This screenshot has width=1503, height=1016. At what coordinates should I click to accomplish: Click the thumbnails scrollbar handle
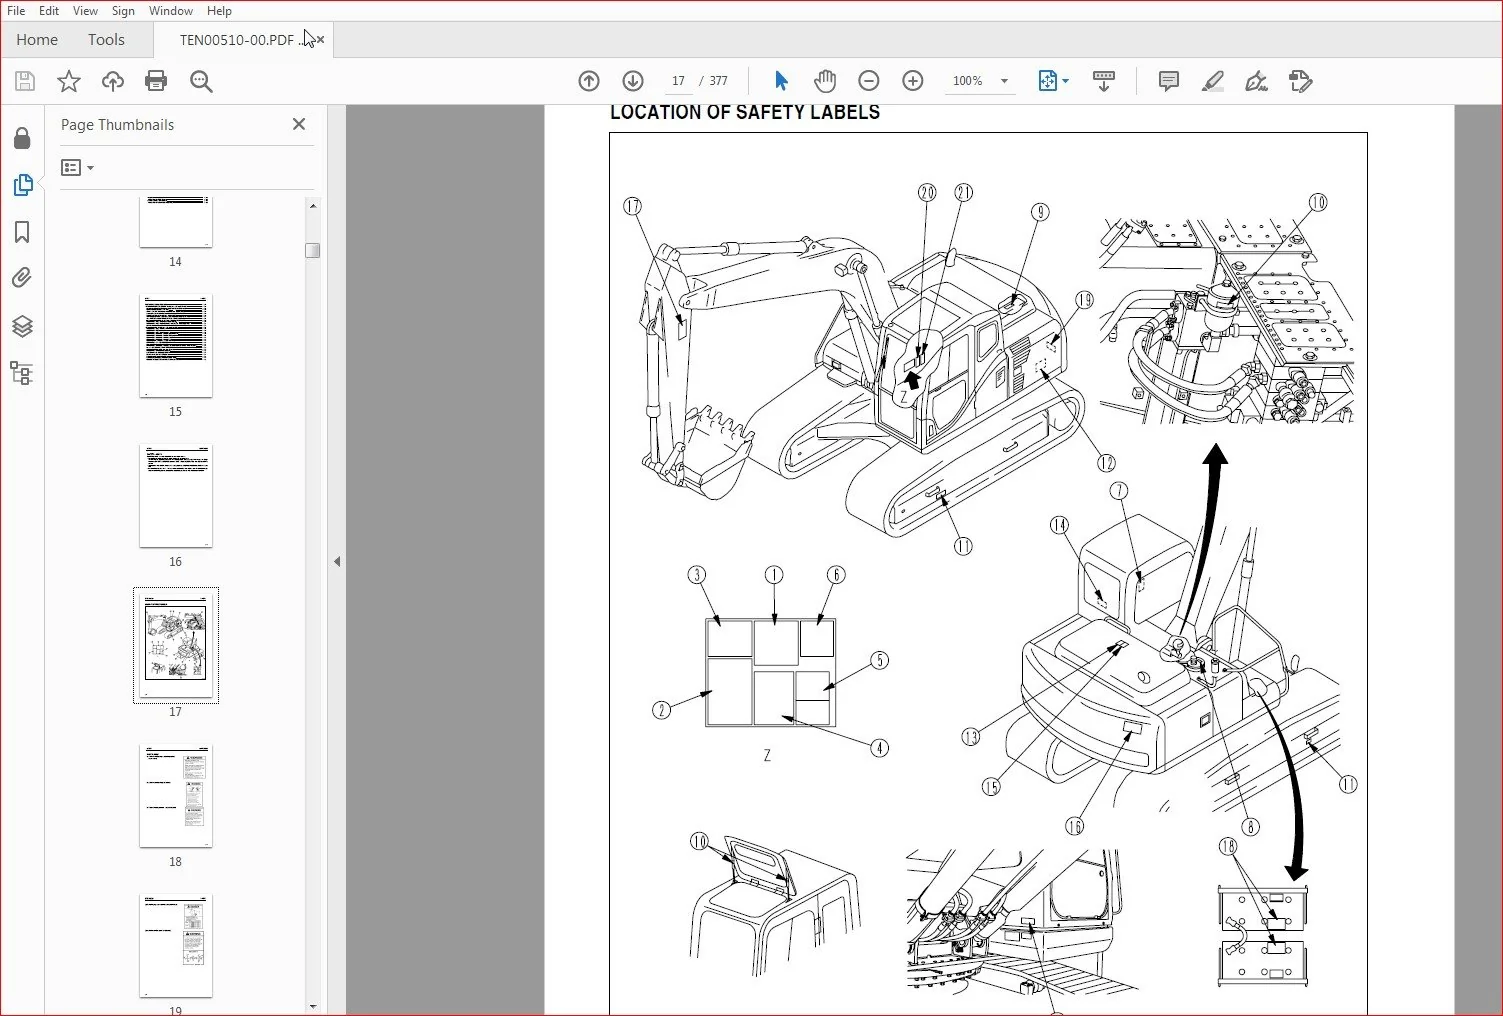point(313,250)
